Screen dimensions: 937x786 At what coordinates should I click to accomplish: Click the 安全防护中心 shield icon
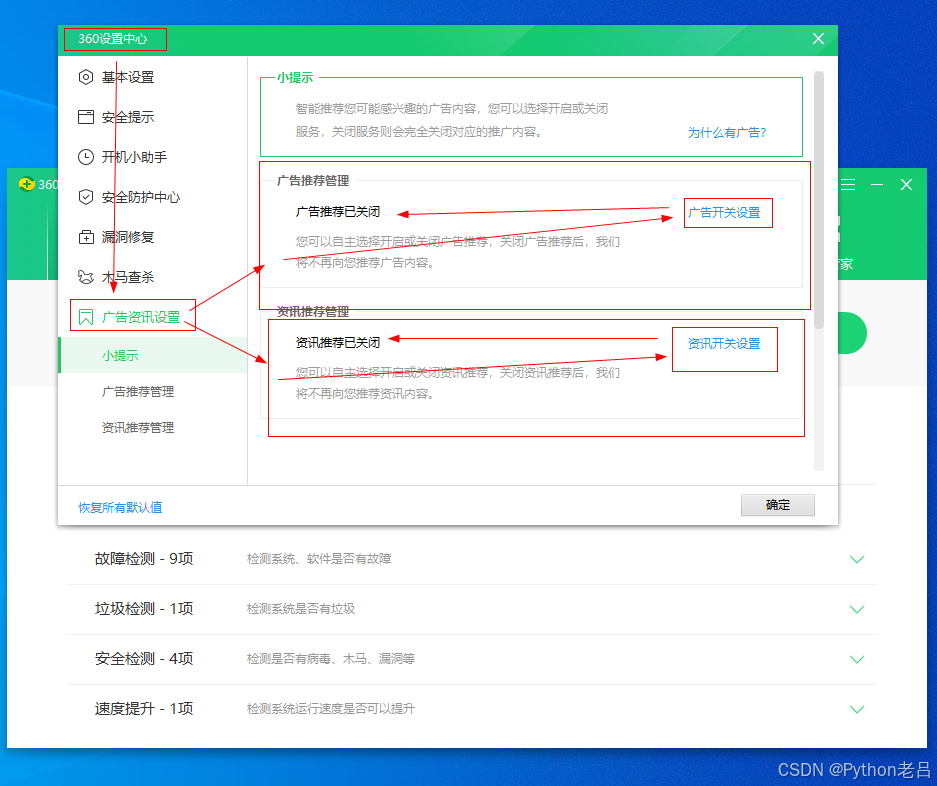click(x=86, y=197)
